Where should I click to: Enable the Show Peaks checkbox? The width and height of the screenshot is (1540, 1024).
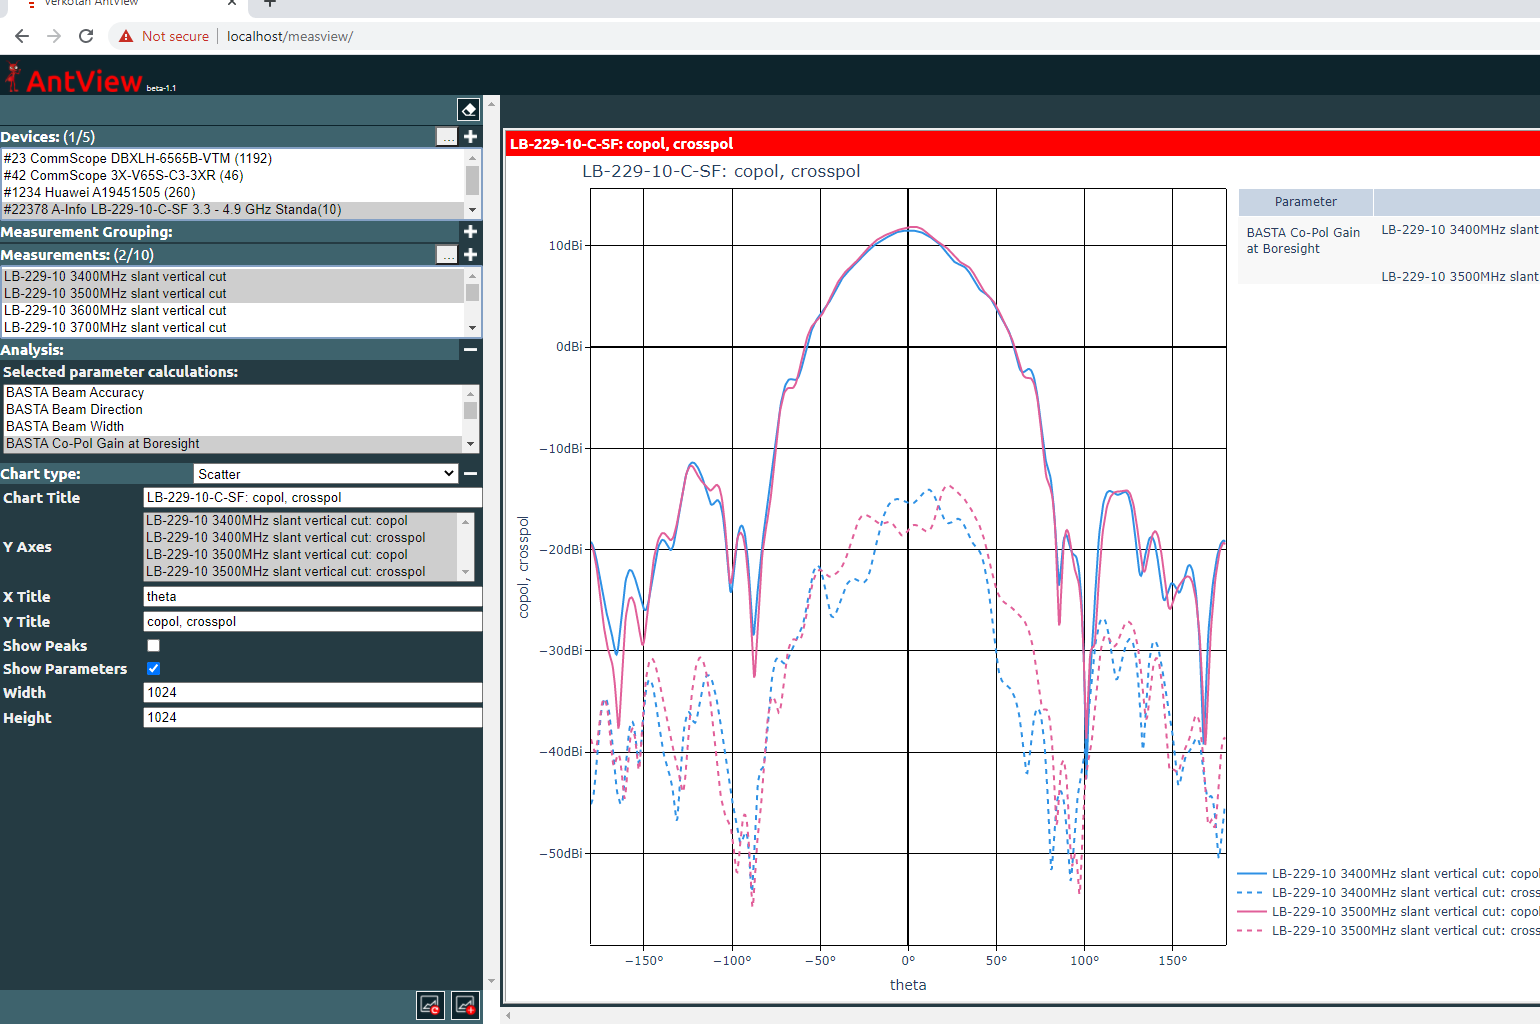153,646
